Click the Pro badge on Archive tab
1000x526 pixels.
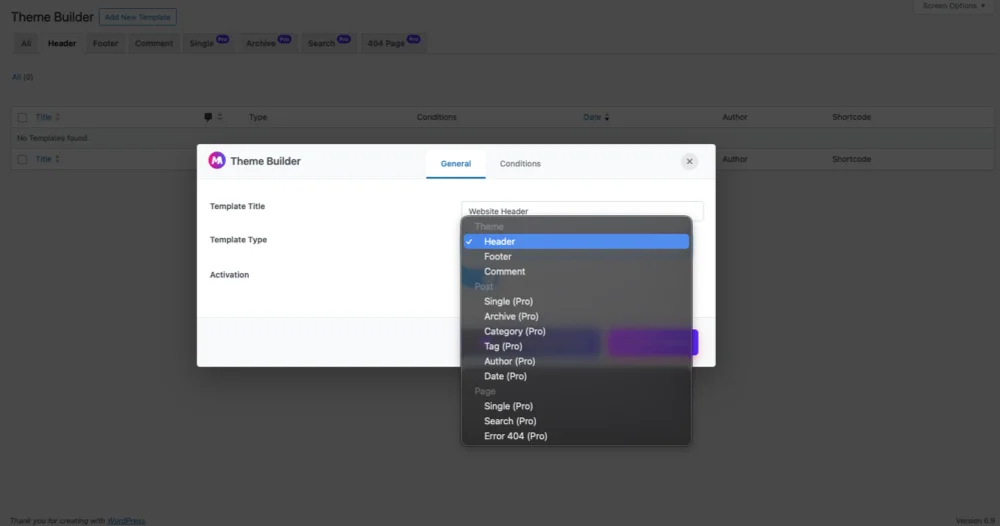[284, 39]
